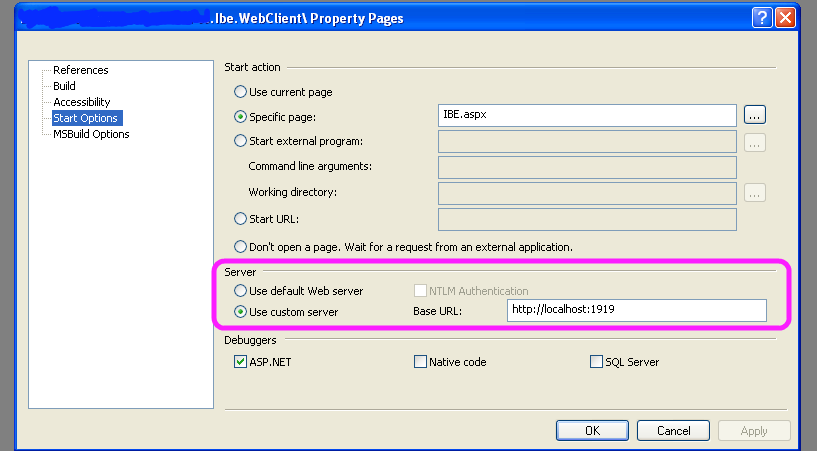Select References in the tree

click(80, 70)
